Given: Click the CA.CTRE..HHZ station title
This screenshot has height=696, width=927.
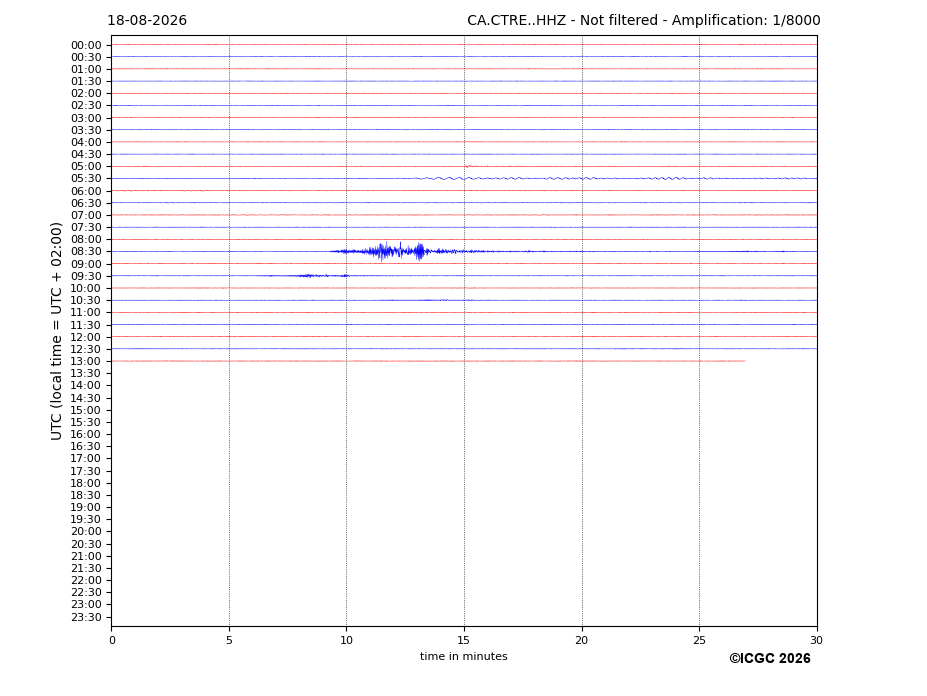Looking at the screenshot, I should pos(516,21).
